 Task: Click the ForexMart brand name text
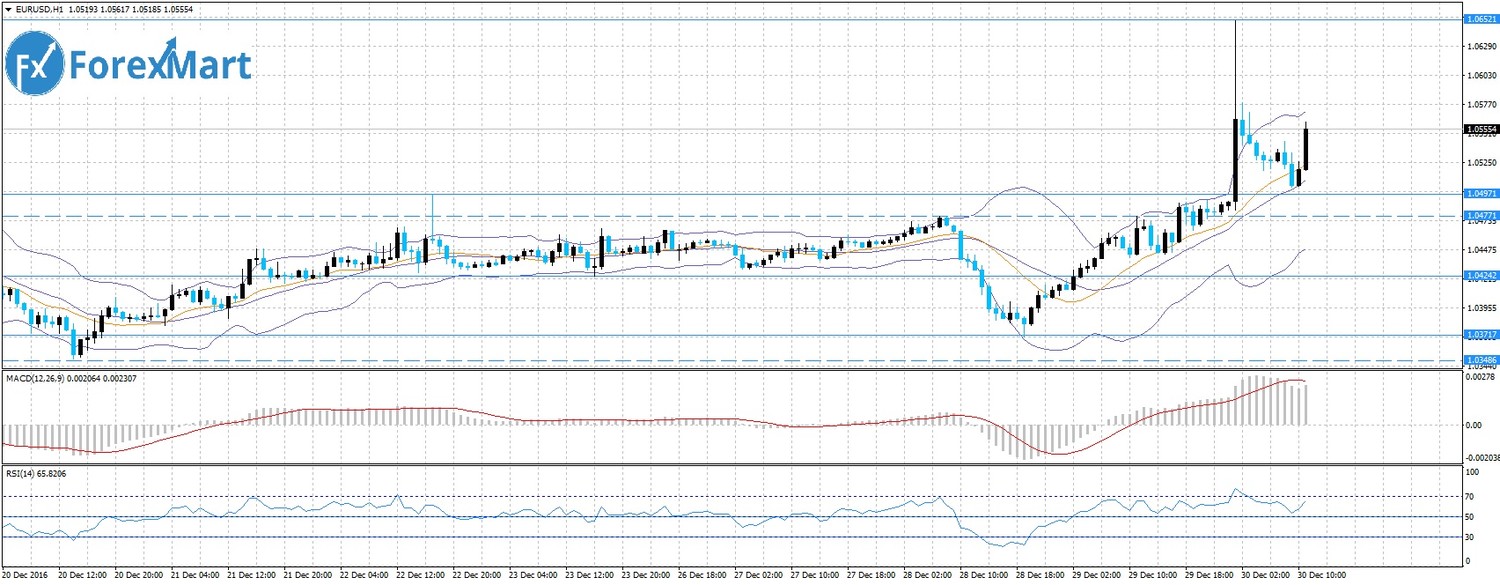[158, 66]
